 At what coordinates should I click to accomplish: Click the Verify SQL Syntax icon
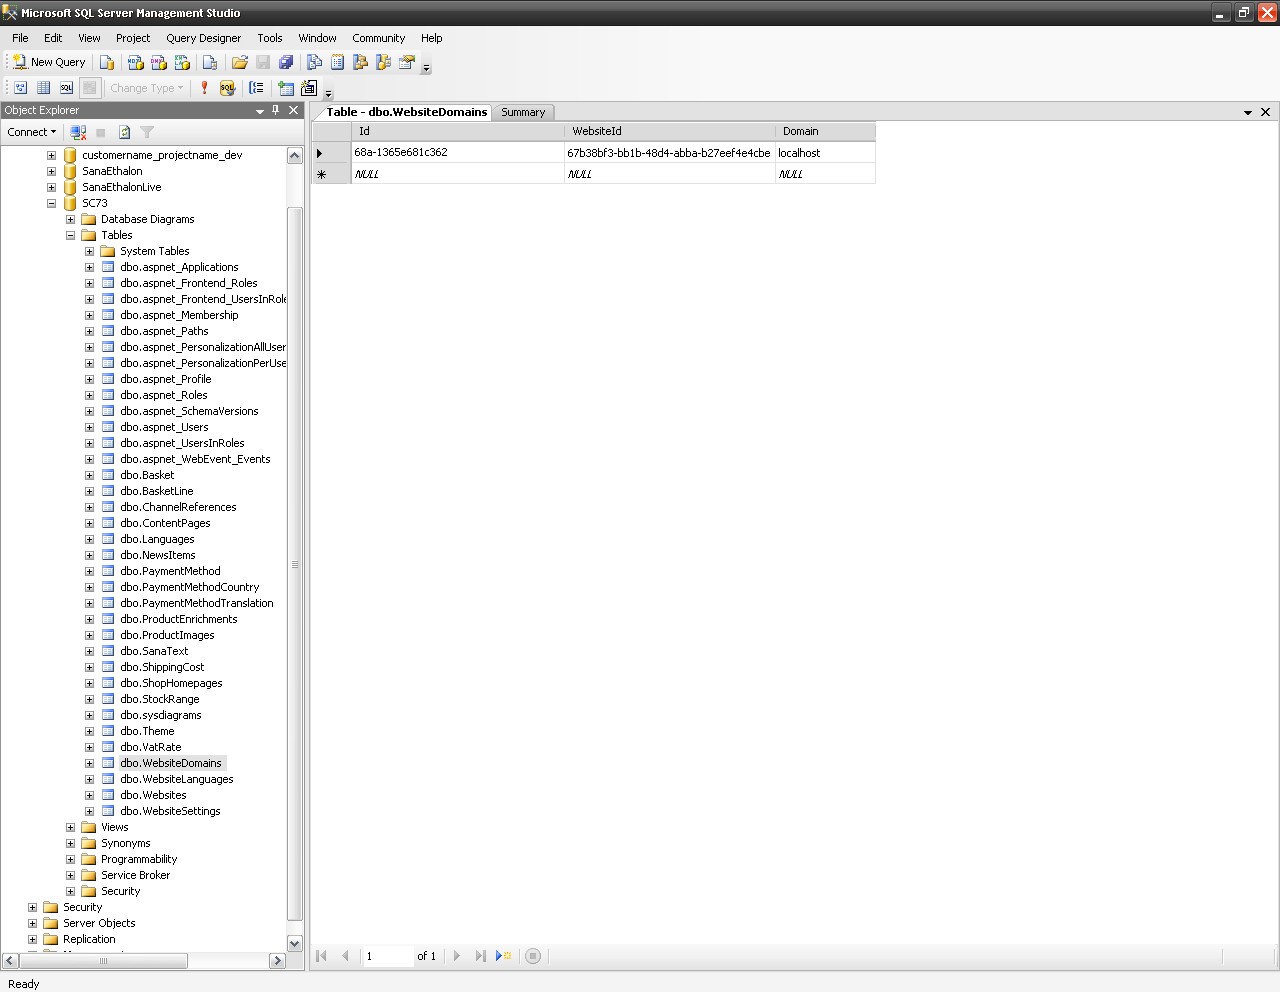(227, 88)
